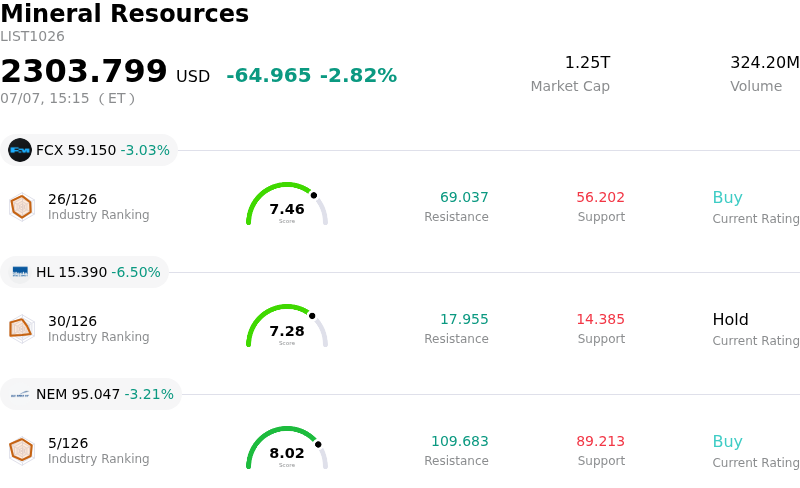Open HL industry ranking radar icon
Viewport: 800px width, 488px height.
coord(22,329)
